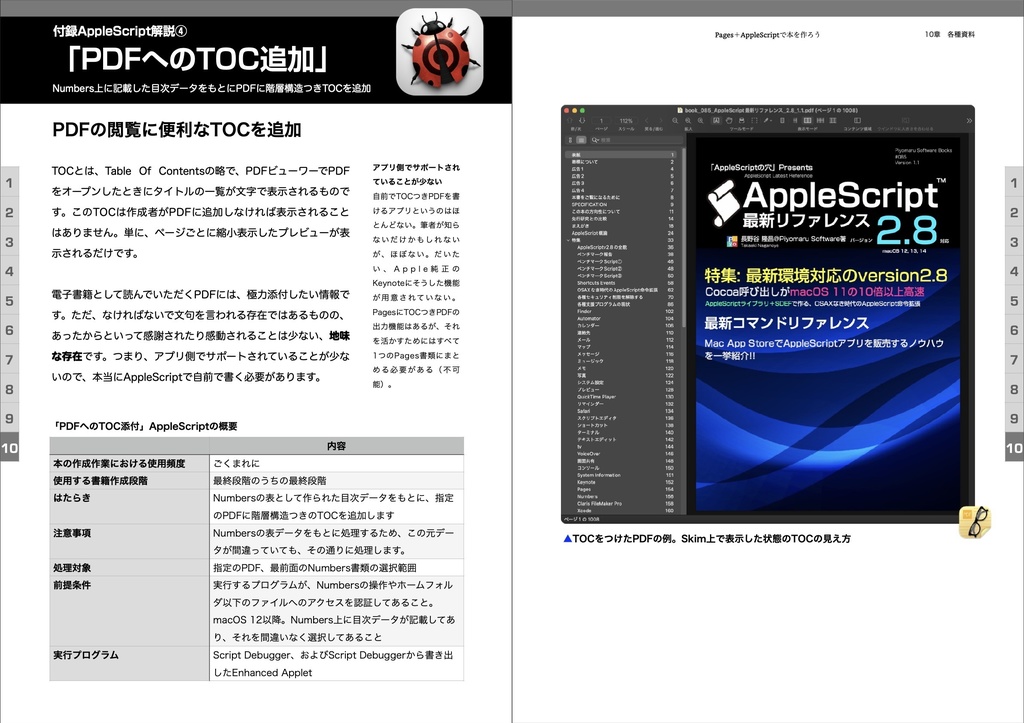
Task: Select the two-page view mode icon
Action: [808, 120]
